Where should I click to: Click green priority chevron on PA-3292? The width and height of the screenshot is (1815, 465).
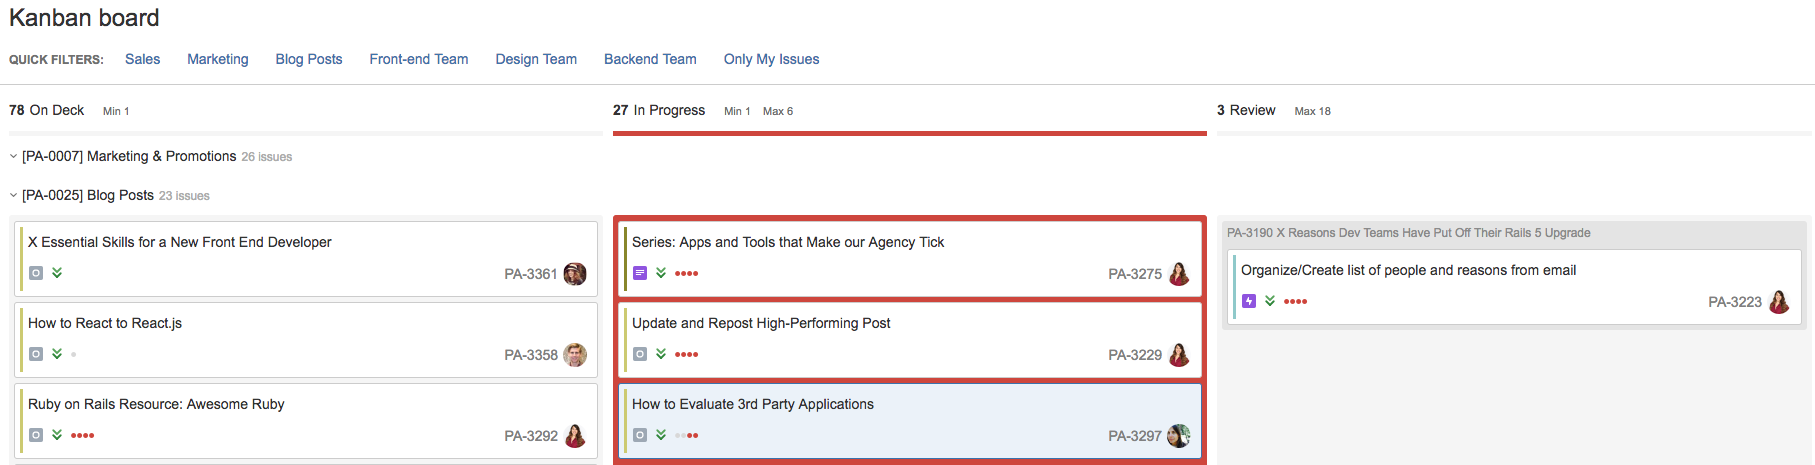point(57,435)
